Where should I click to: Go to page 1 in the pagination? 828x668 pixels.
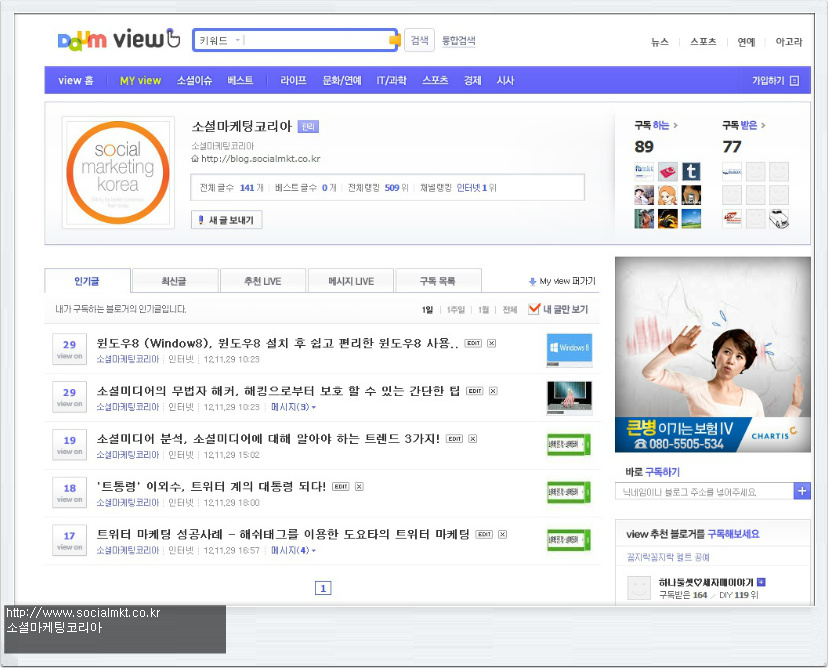coord(323,588)
